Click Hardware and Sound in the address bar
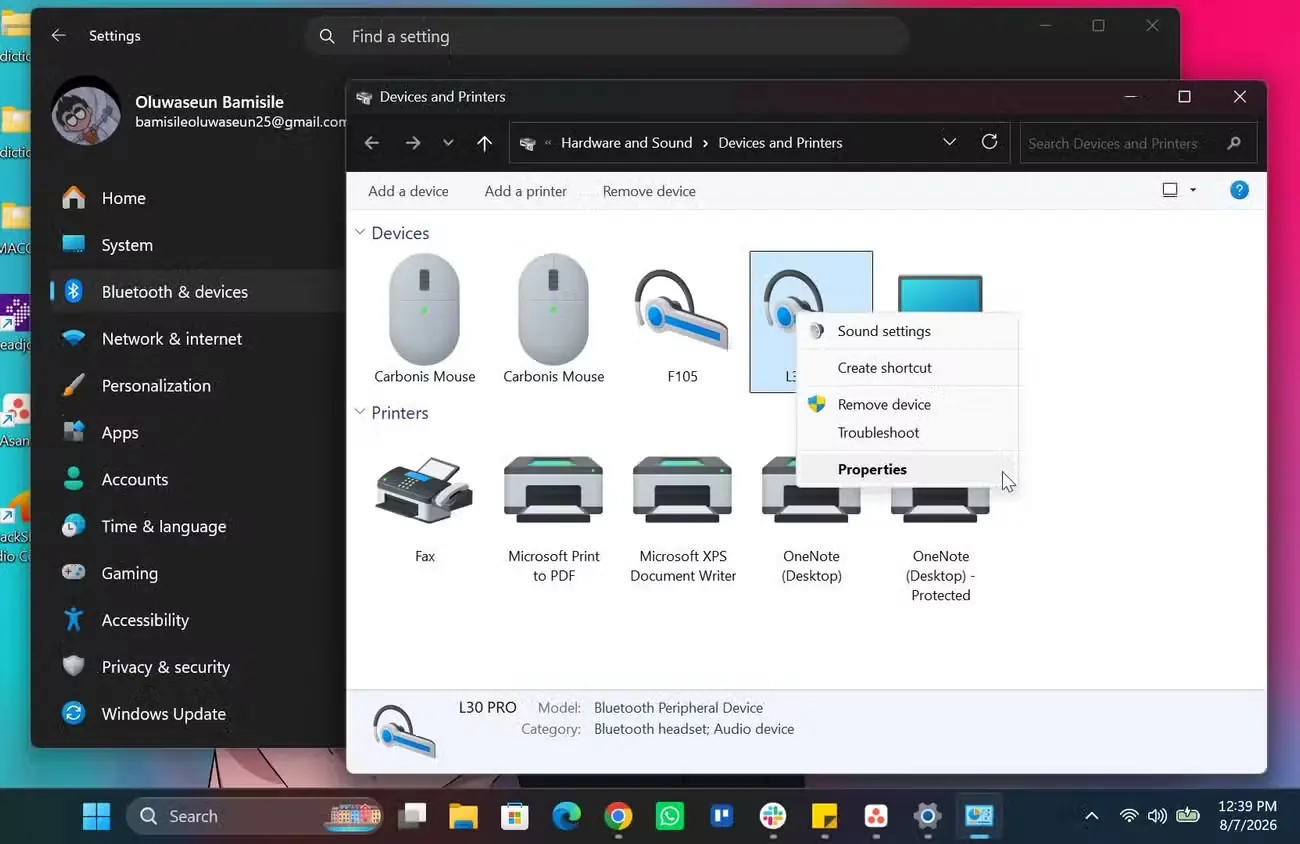 point(626,143)
